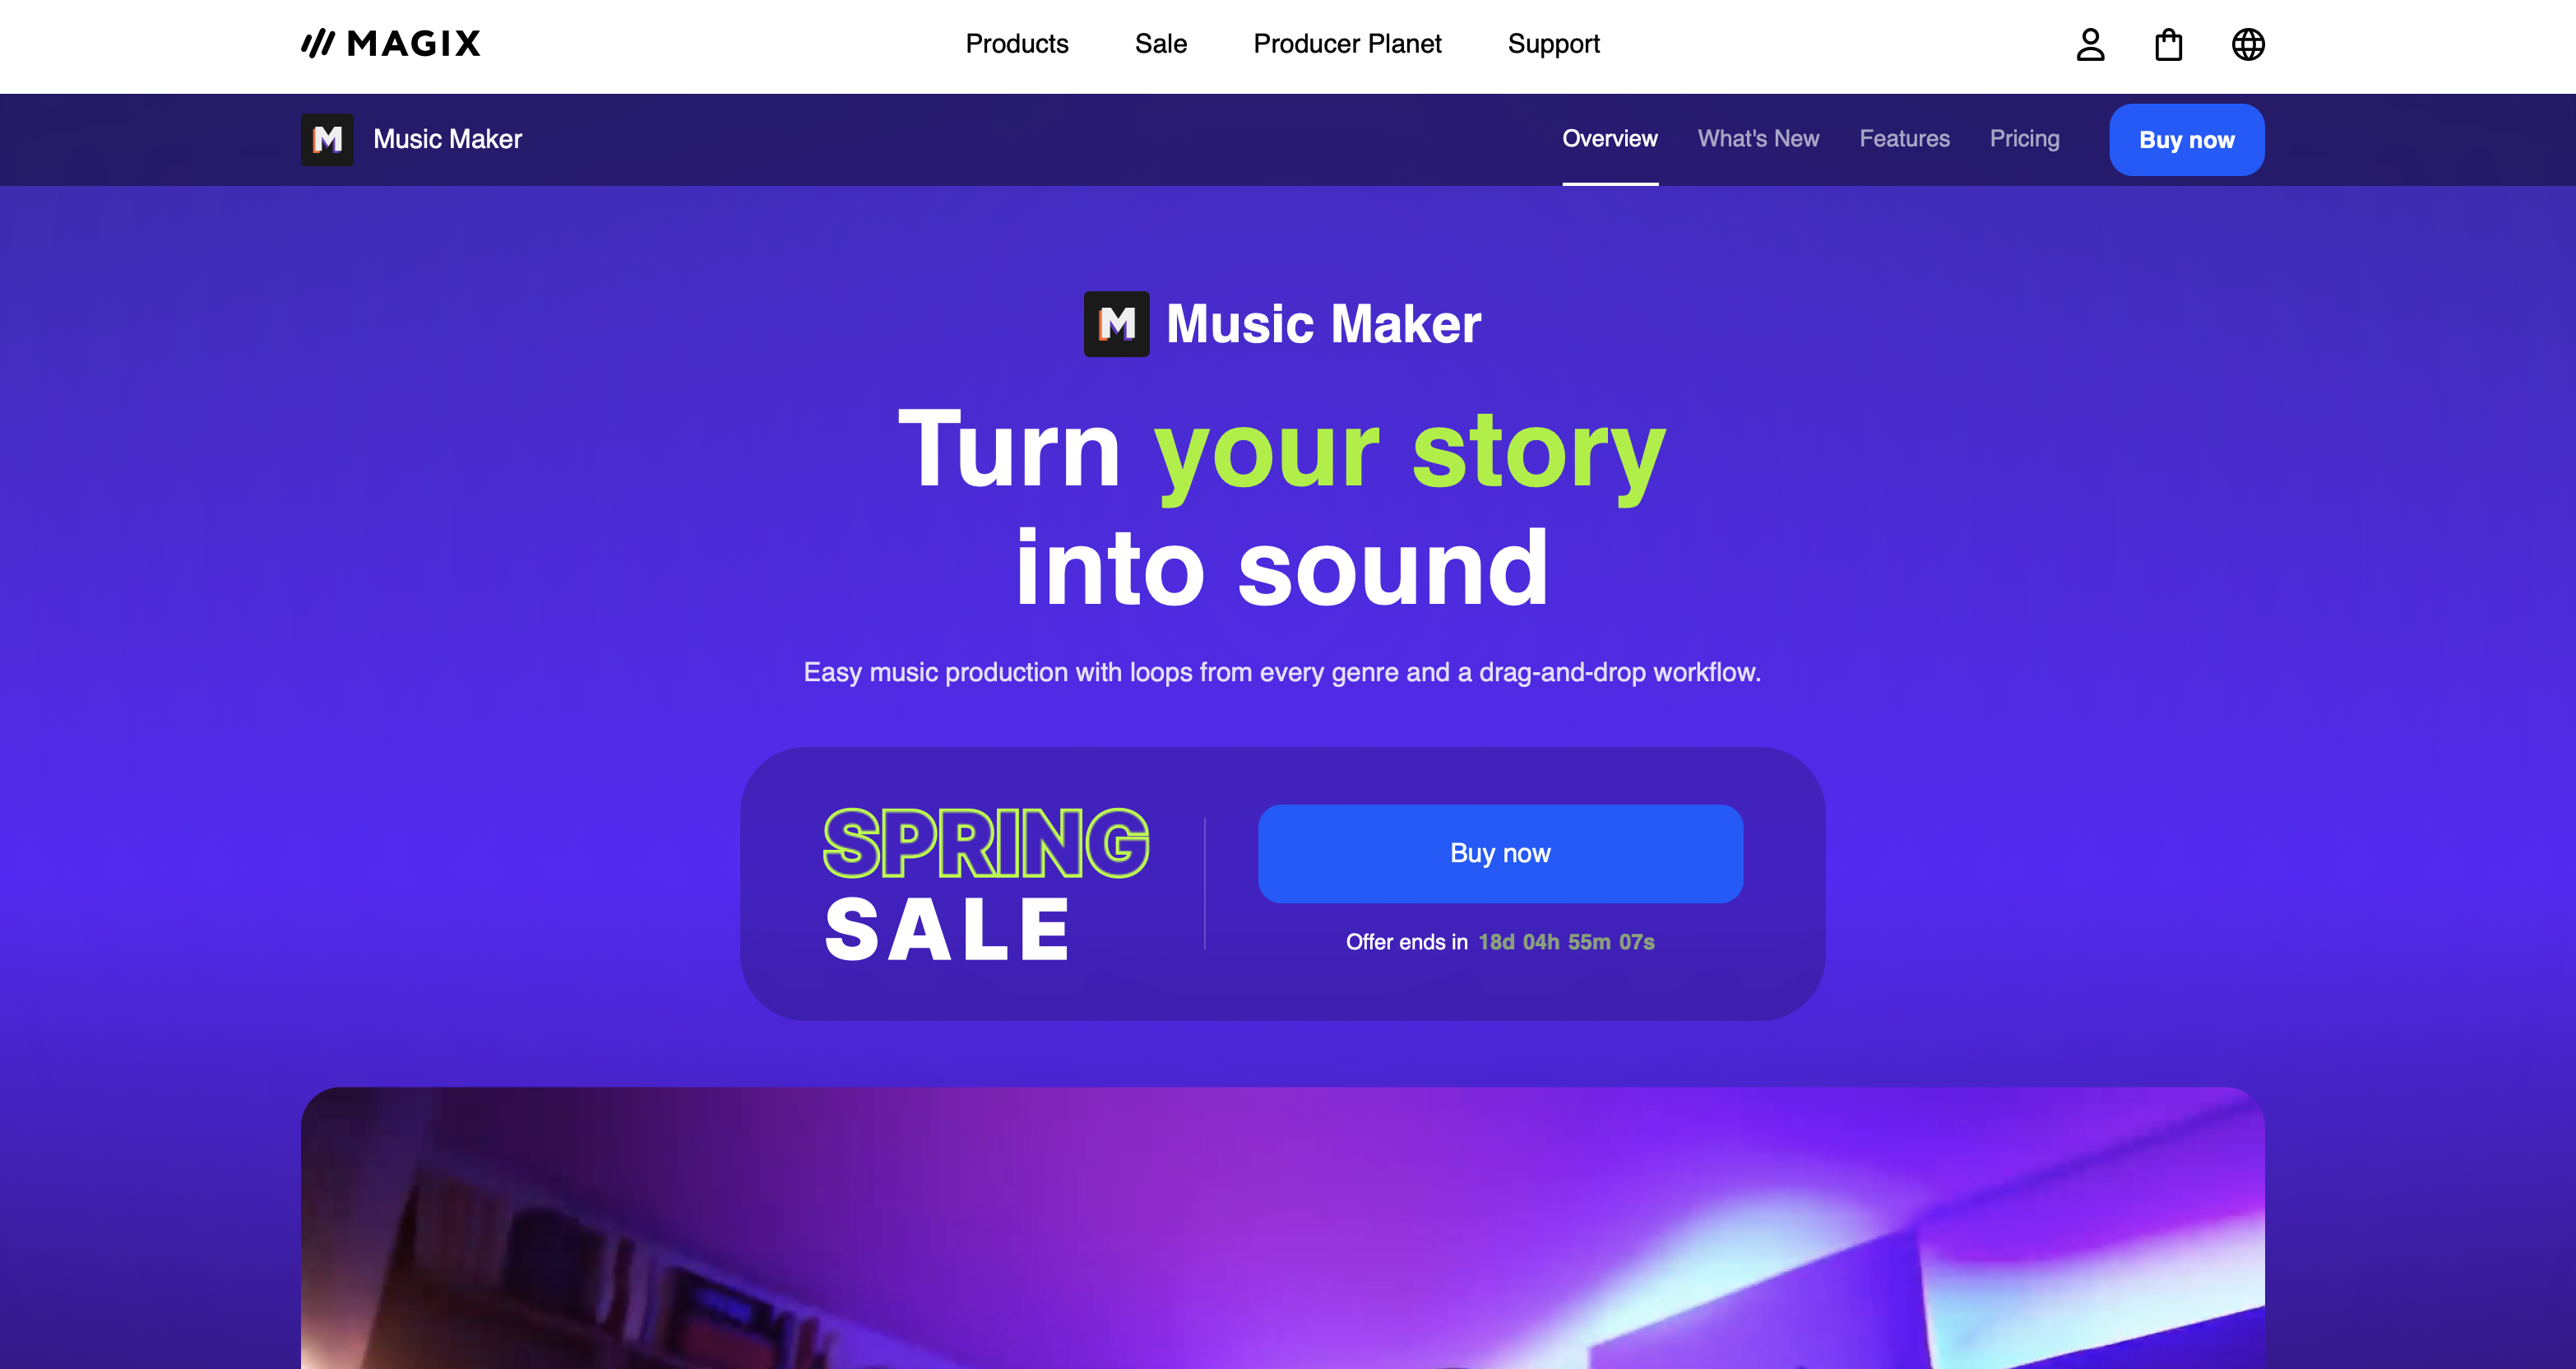Click the globe language selector icon
The image size is (2576, 1369).
pyautogui.click(x=2248, y=44)
